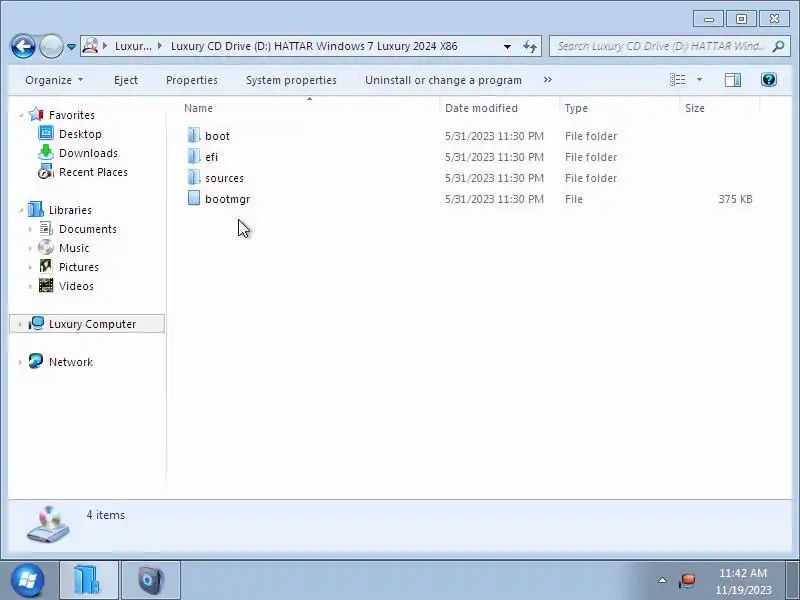Select Network in navigation pane
This screenshot has width=800, height=600.
tap(71, 362)
